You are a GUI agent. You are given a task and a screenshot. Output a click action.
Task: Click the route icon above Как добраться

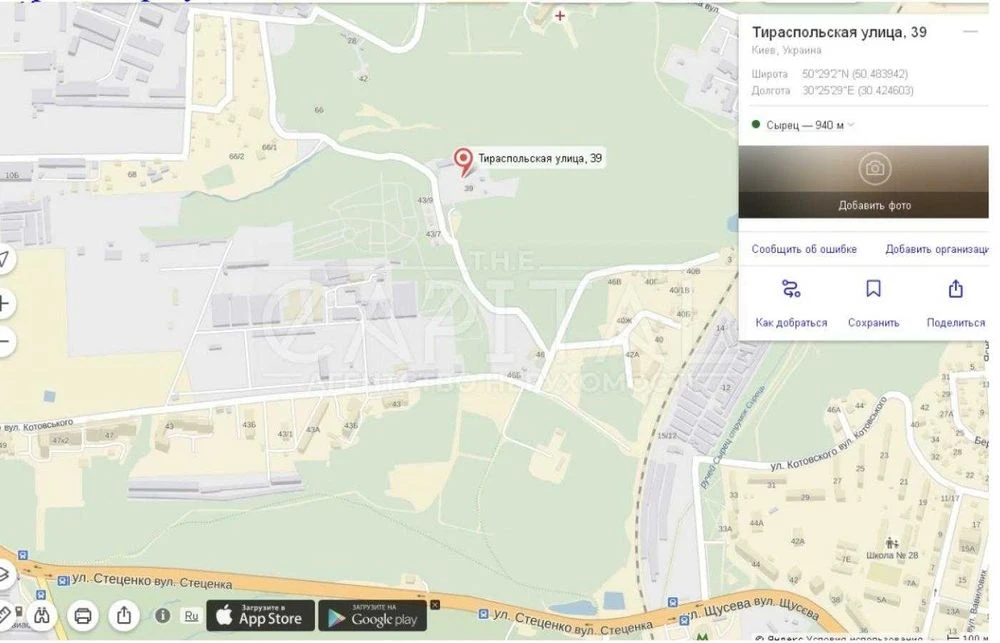point(791,290)
